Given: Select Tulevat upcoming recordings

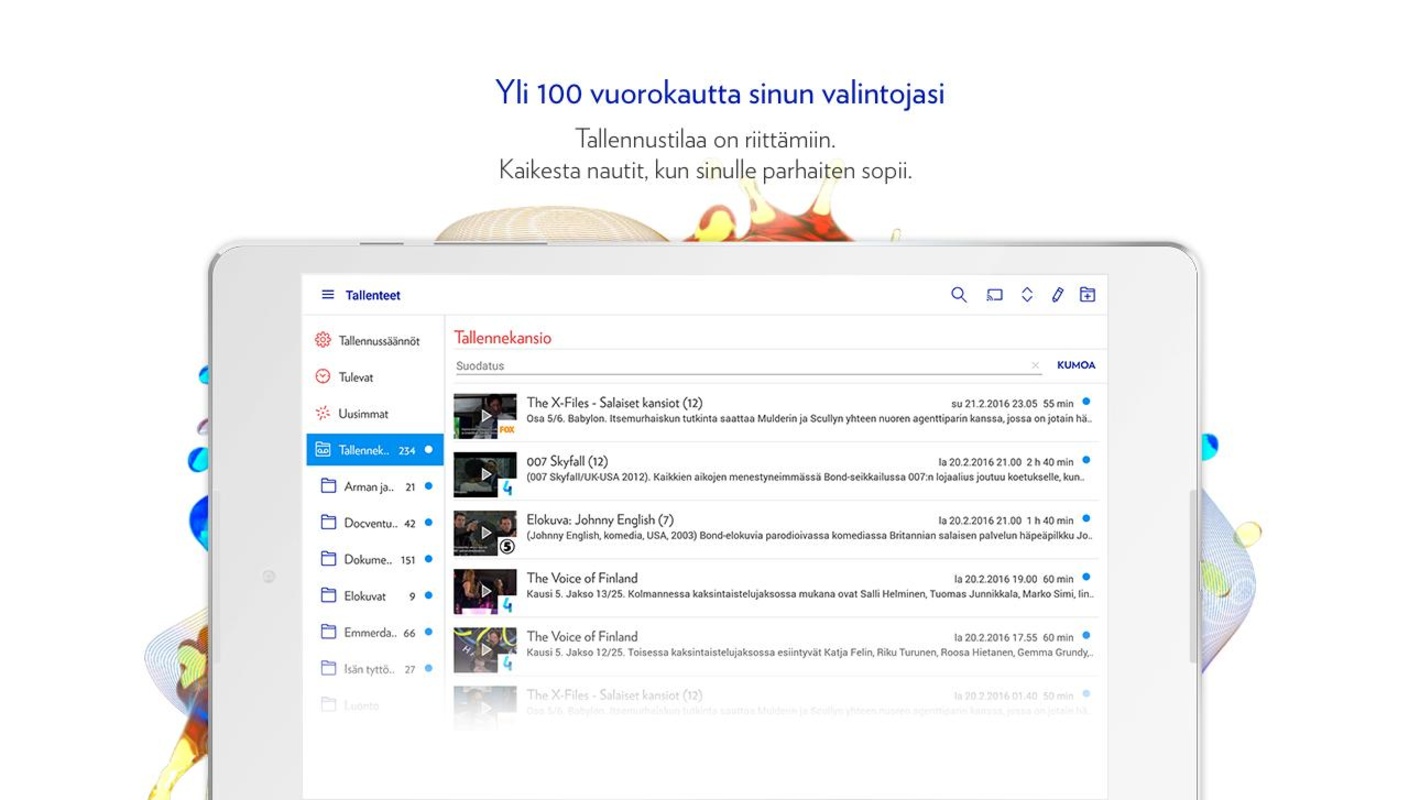Looking at the screenshot, I should pos(375,377).
